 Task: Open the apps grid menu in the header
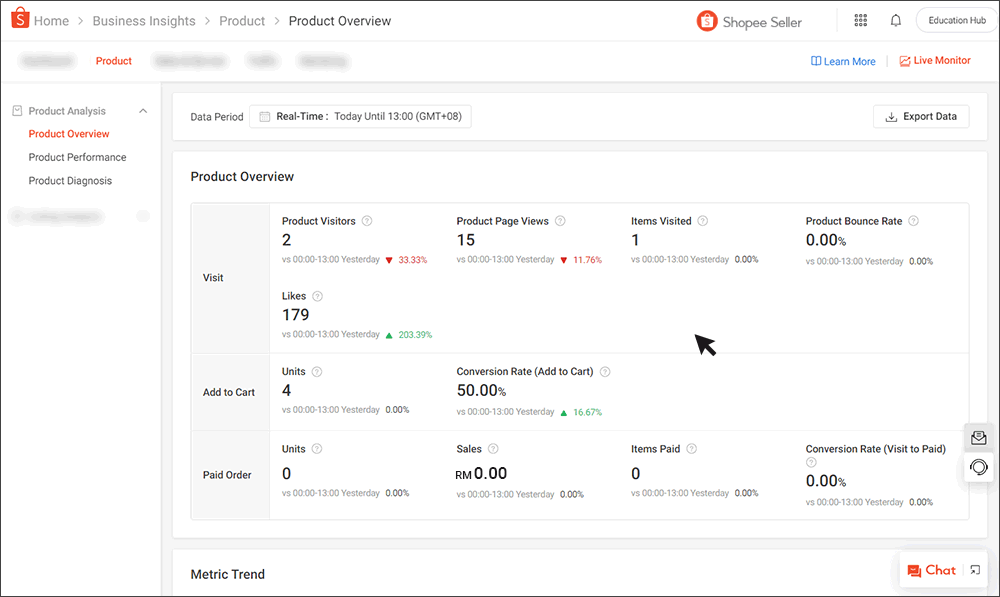coord(860,20)
